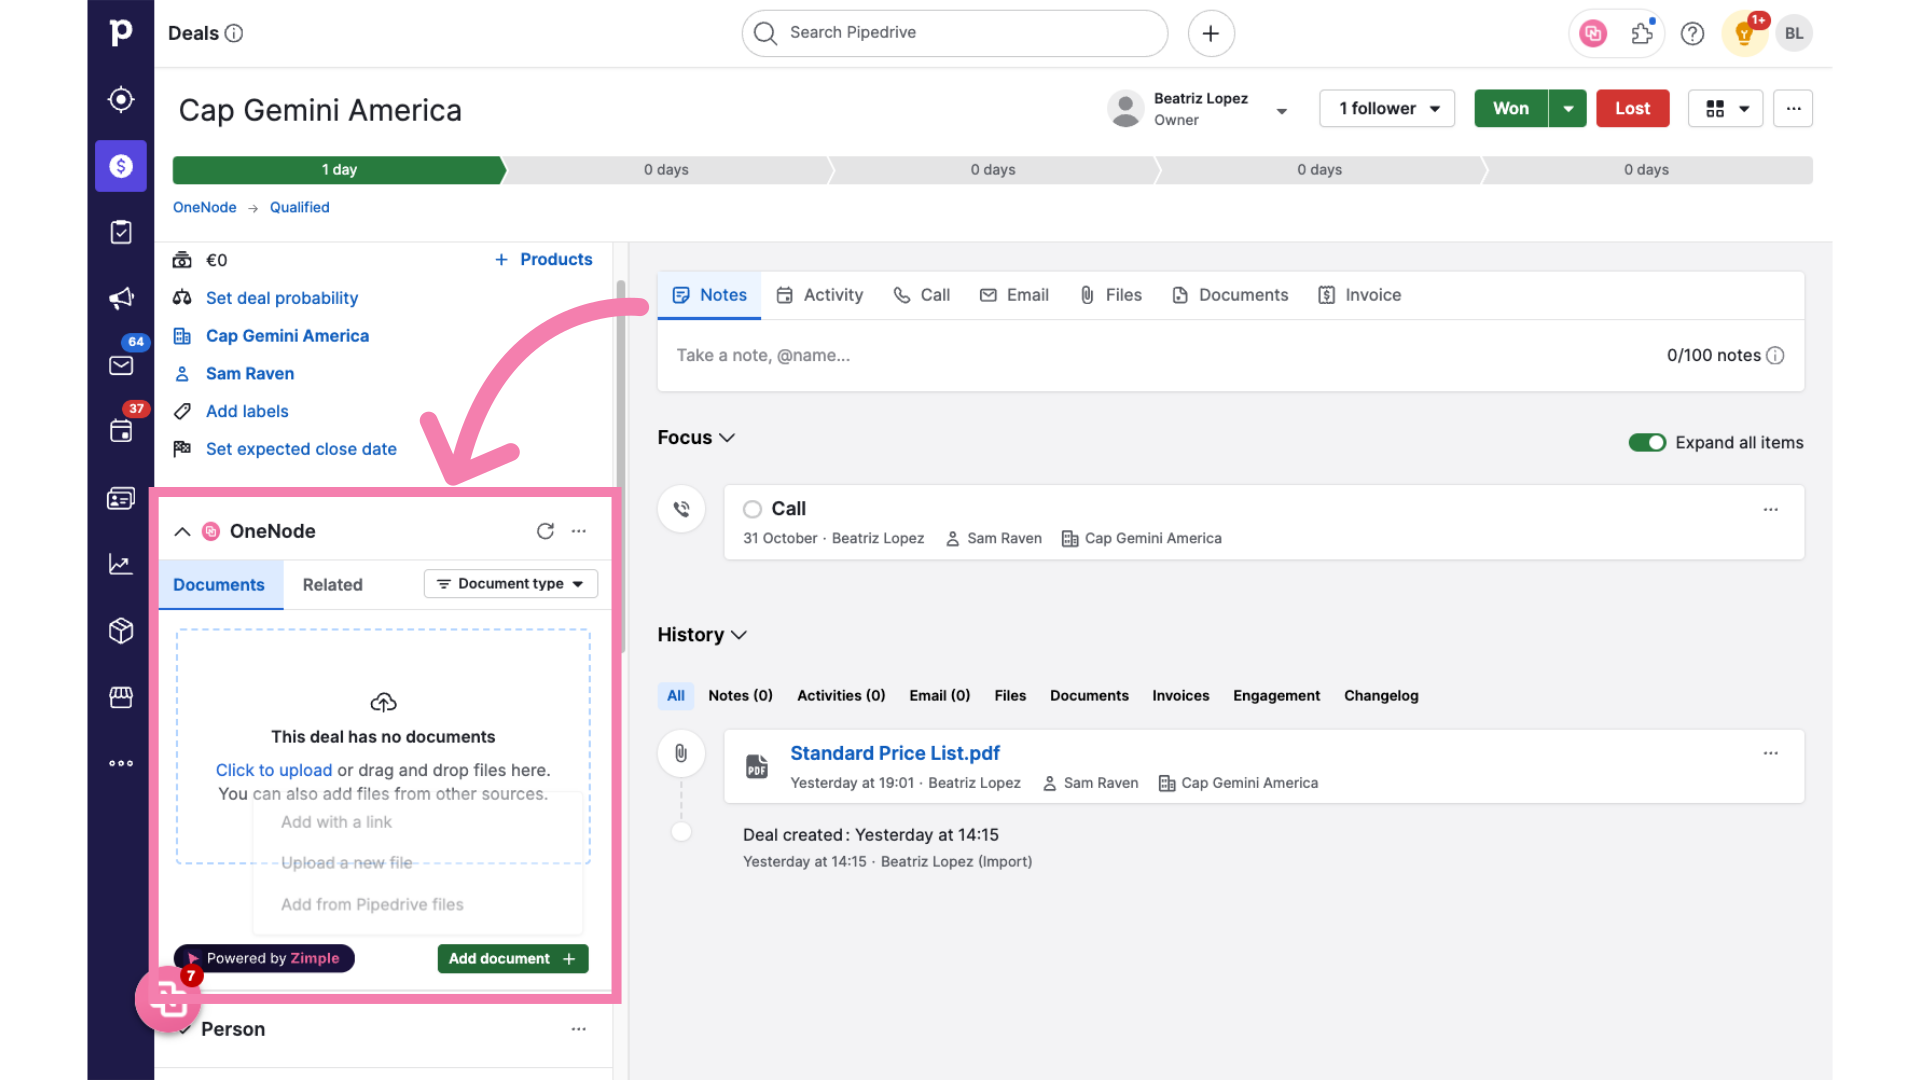Open the Pipedrive logo home
1920x1080 pixels.
point(121,33)
